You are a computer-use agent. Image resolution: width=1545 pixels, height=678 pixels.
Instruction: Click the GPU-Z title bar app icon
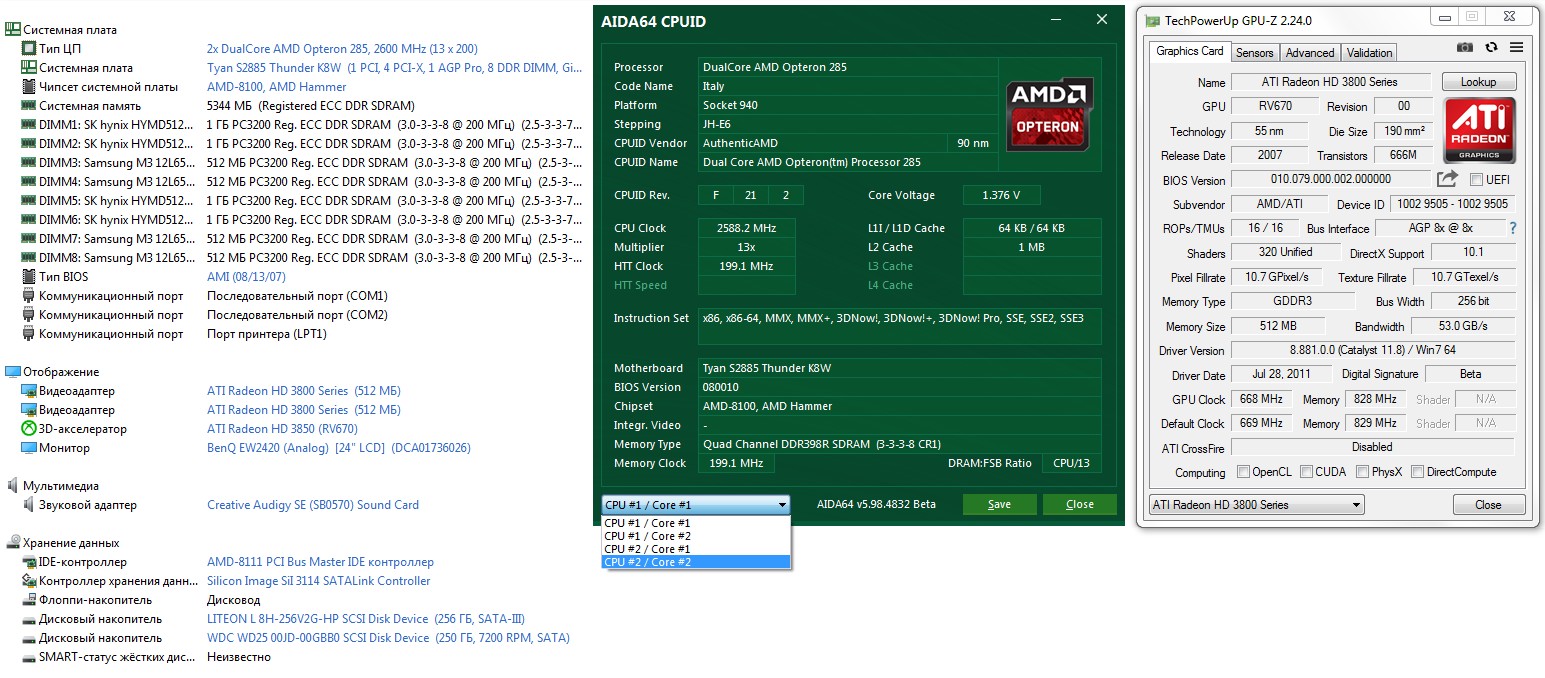tap(1152, 20)
